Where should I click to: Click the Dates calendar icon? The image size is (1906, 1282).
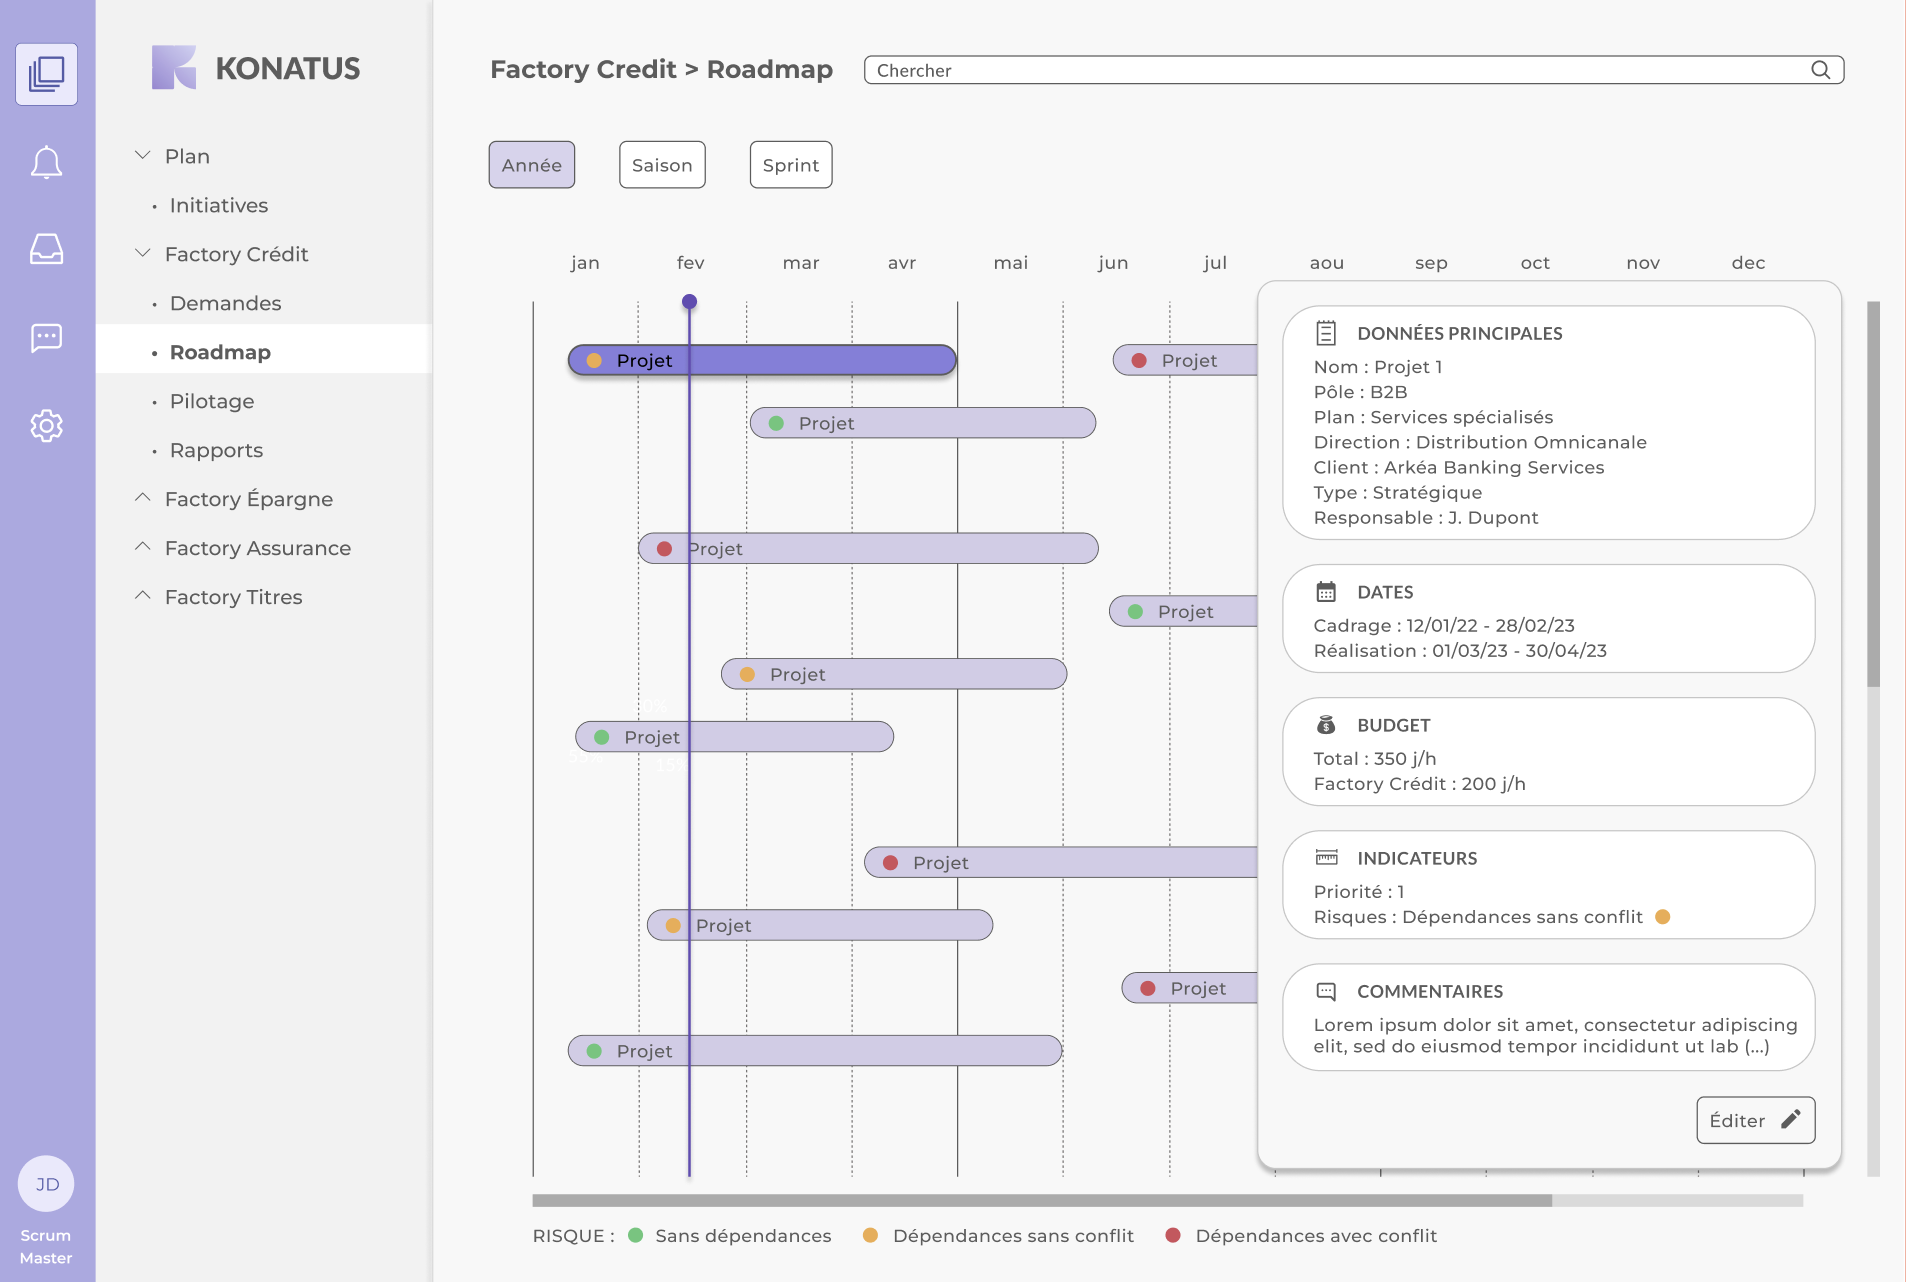click(1326, 592)
